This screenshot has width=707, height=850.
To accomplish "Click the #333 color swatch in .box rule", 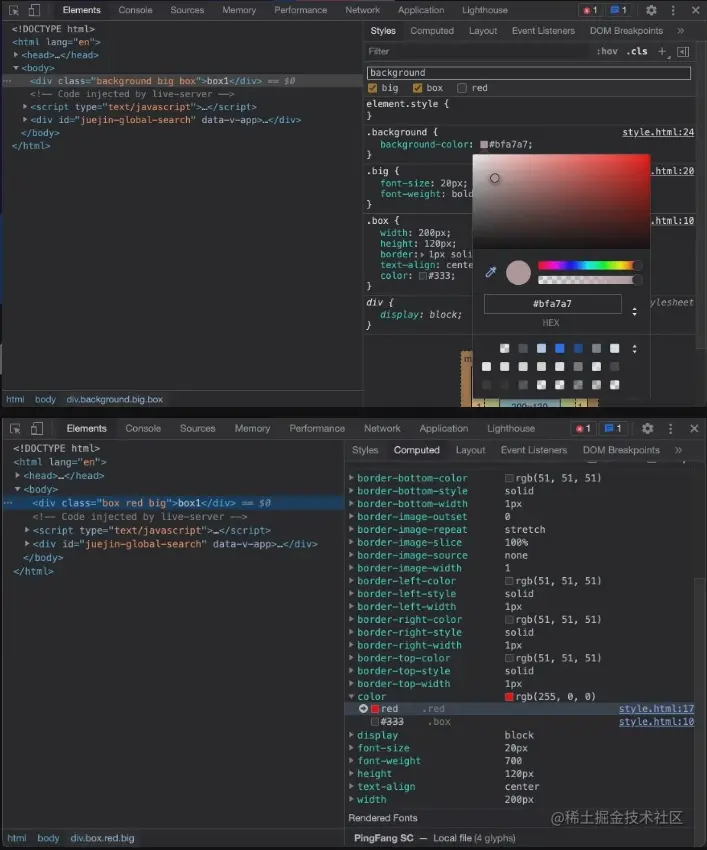I will [x=422, y=276].
